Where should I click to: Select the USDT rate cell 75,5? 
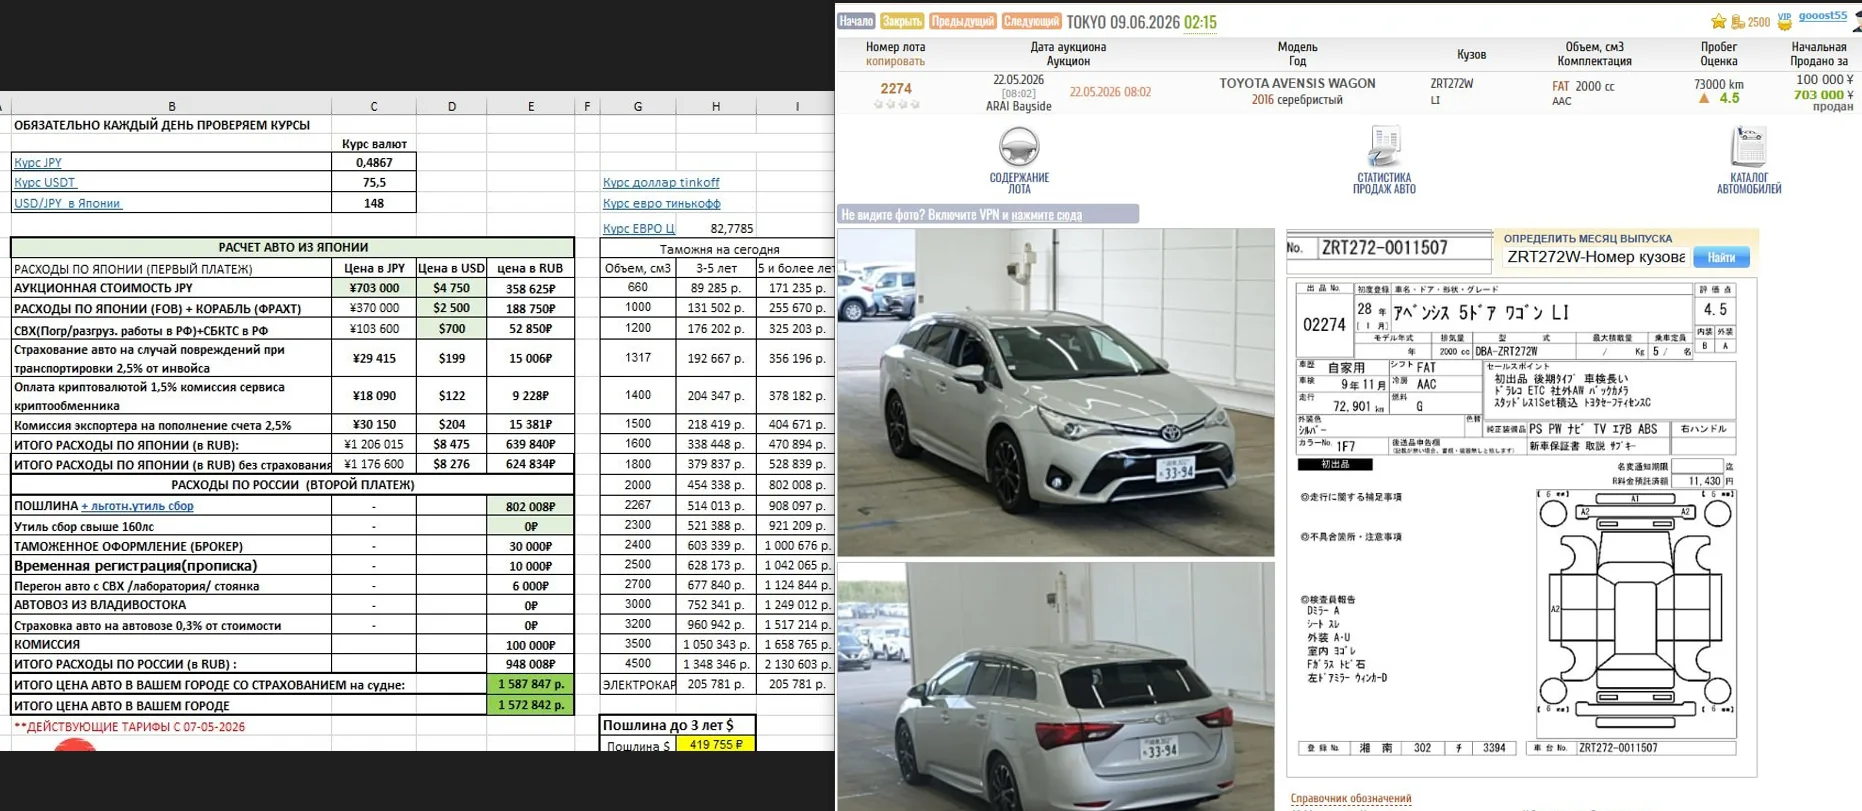click(374, 183)
